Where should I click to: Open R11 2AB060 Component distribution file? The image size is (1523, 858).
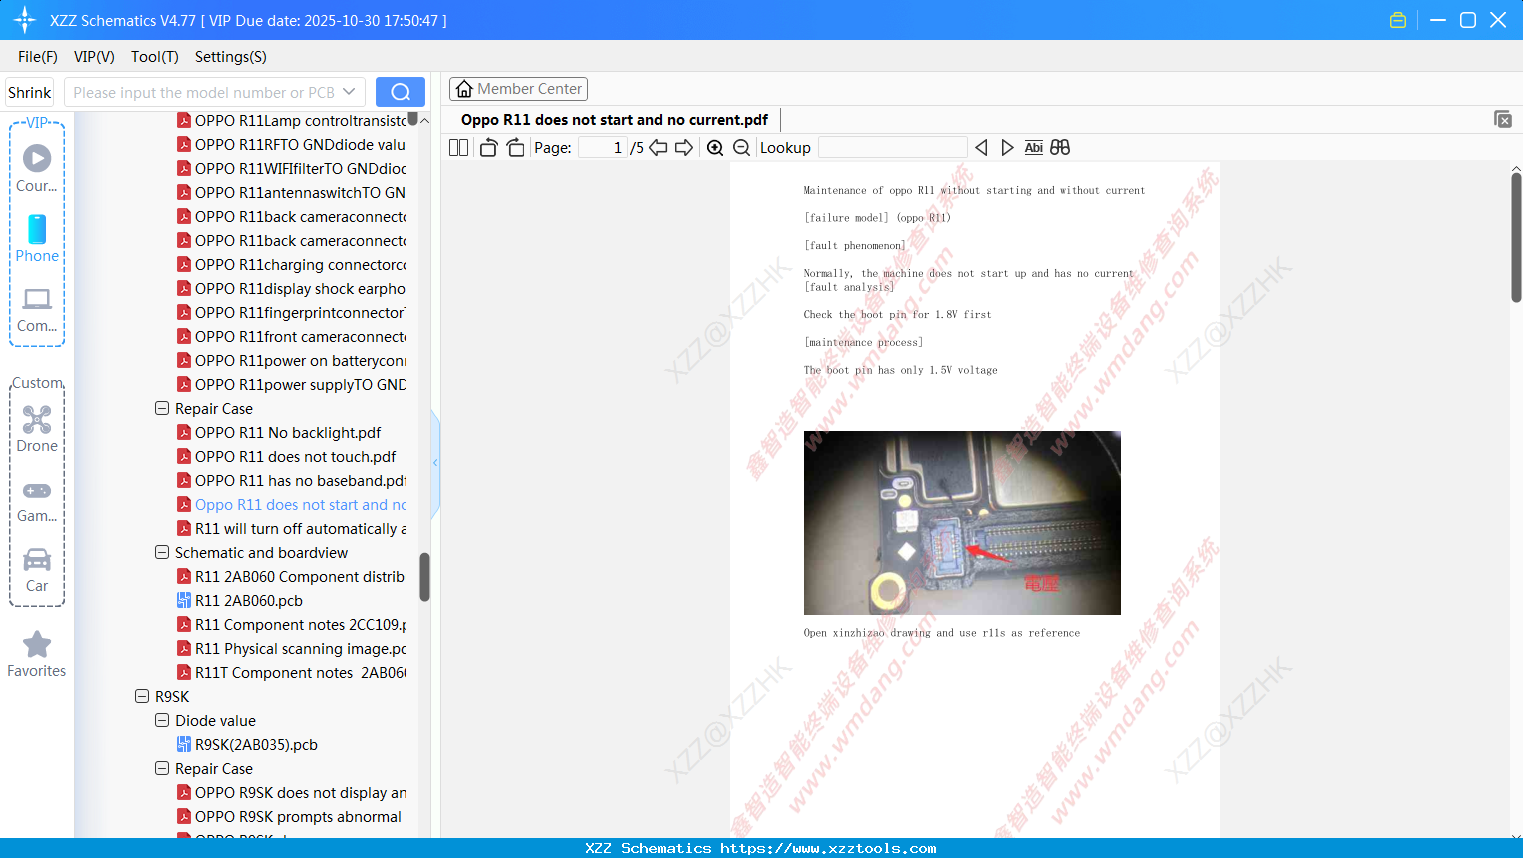click(x=300, y=577)
